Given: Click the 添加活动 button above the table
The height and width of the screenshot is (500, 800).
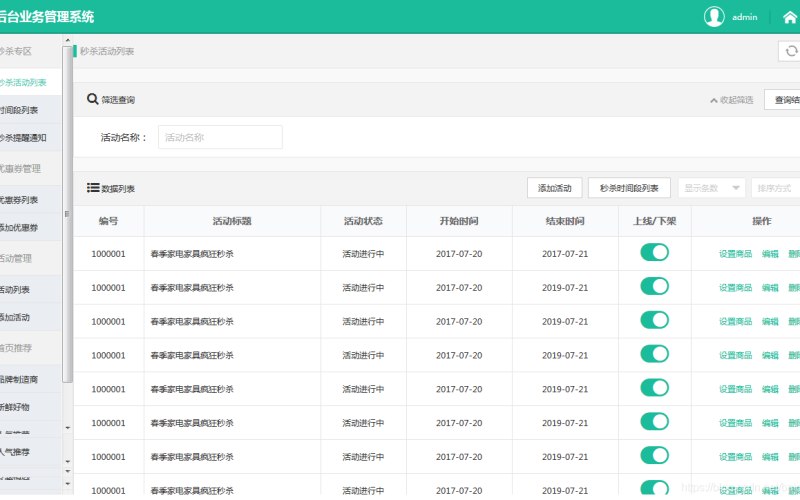Looking at the screenshot, I should [x=555, y=188].
